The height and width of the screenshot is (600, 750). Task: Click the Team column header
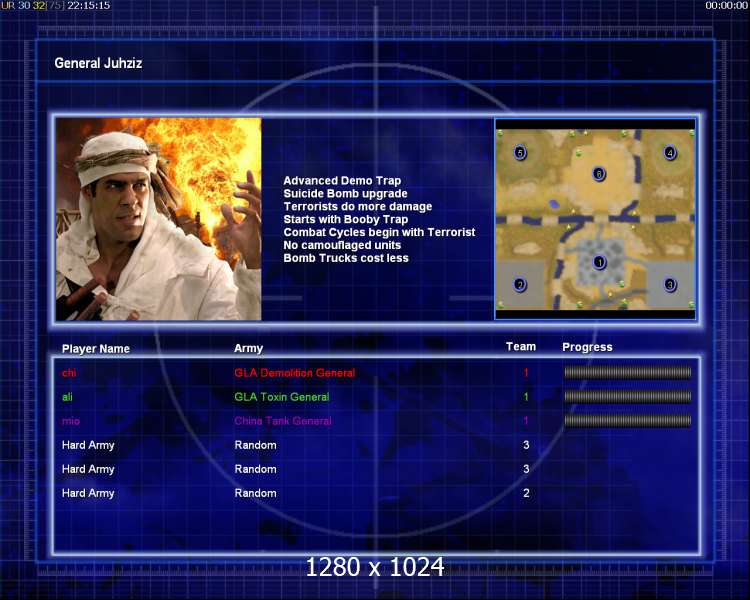coord(521,347)
